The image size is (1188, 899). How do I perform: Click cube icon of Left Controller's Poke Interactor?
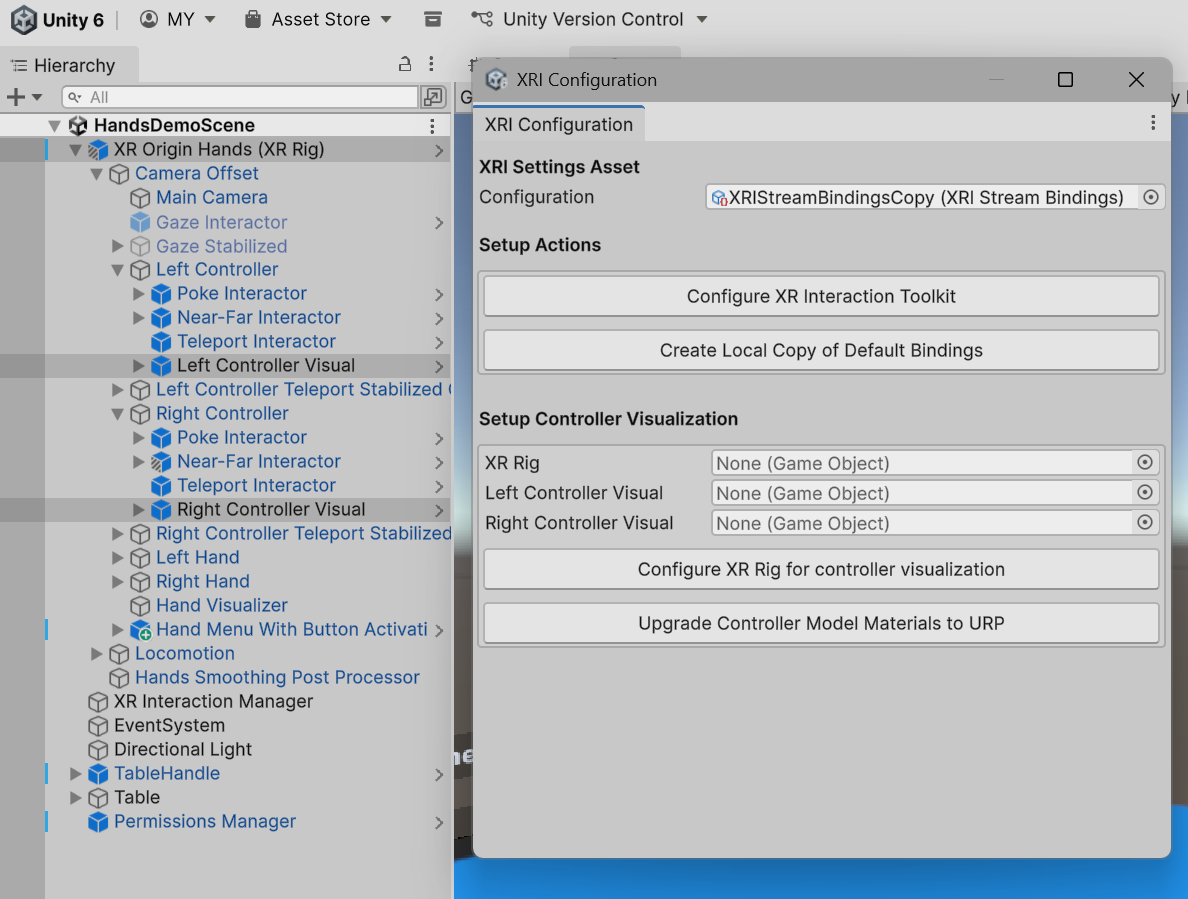click(x=161, y=294)
